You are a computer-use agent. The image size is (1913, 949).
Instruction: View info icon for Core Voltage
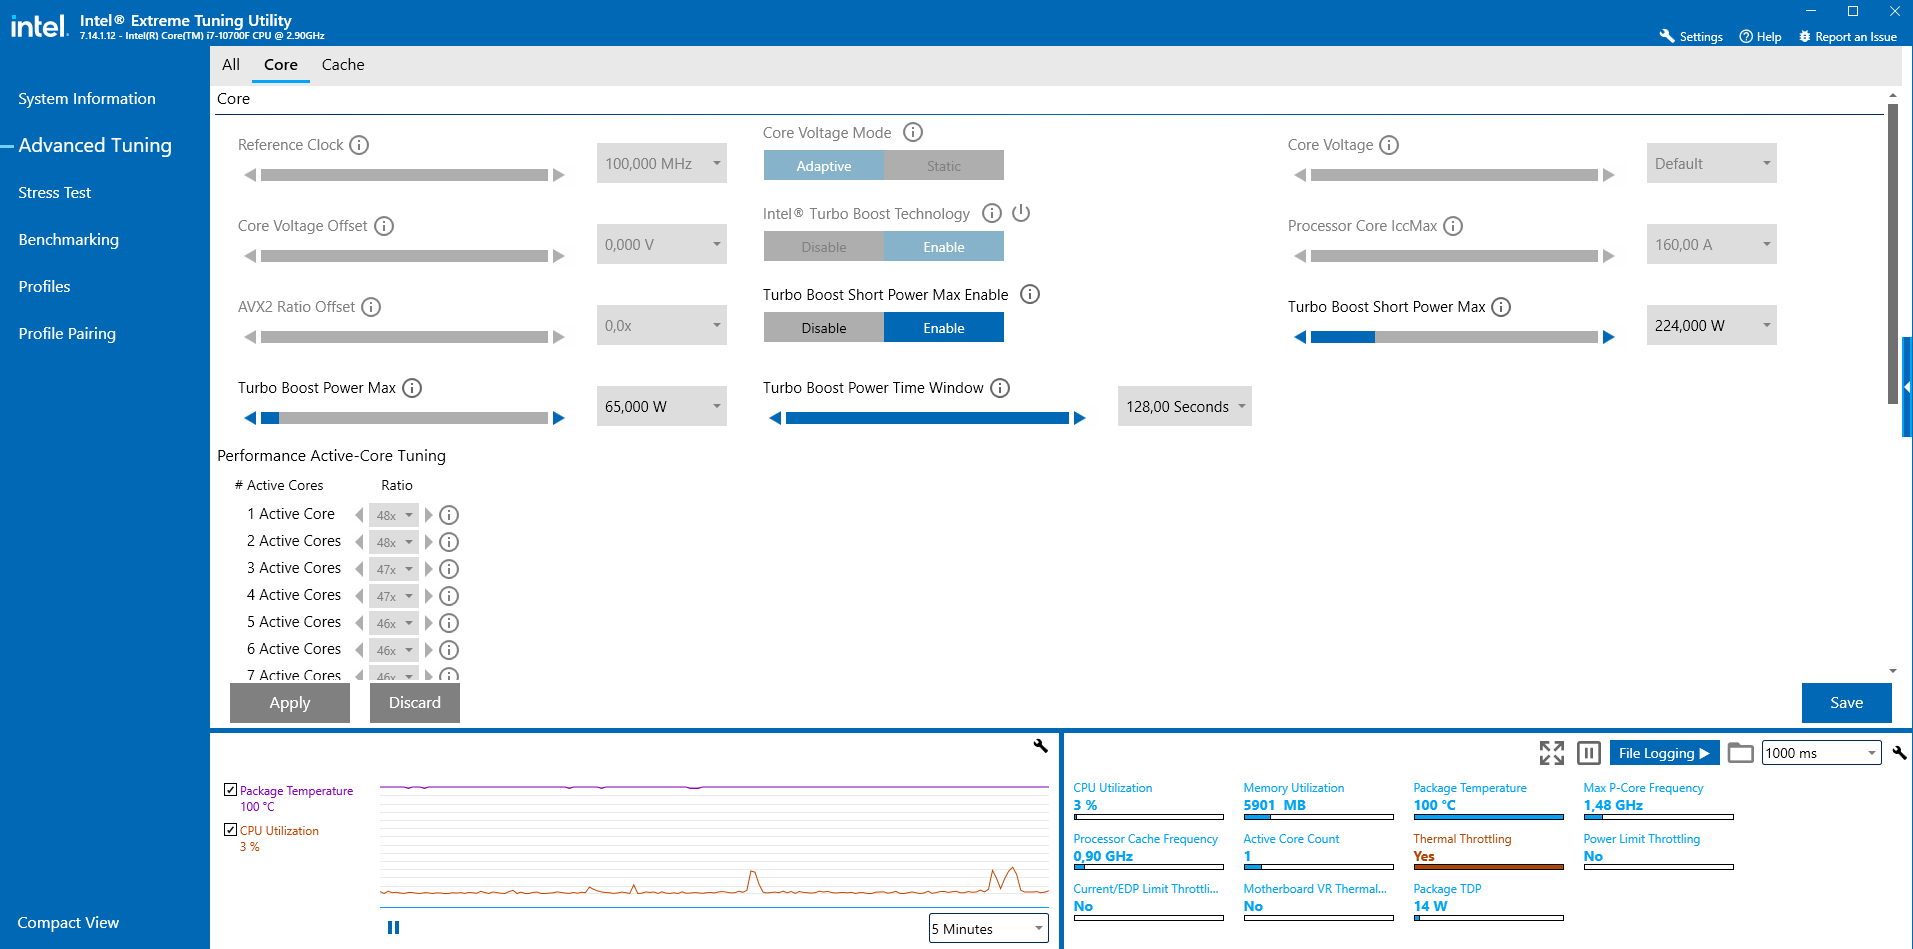[1389, 145]
